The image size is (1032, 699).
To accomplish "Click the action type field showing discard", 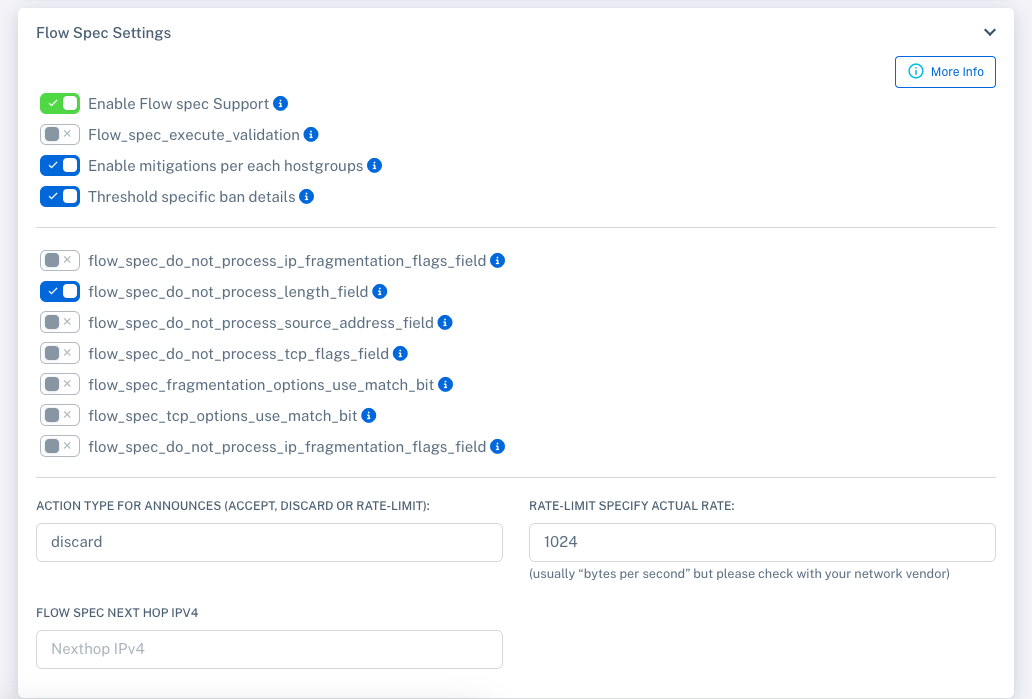I will click(268, 542).
